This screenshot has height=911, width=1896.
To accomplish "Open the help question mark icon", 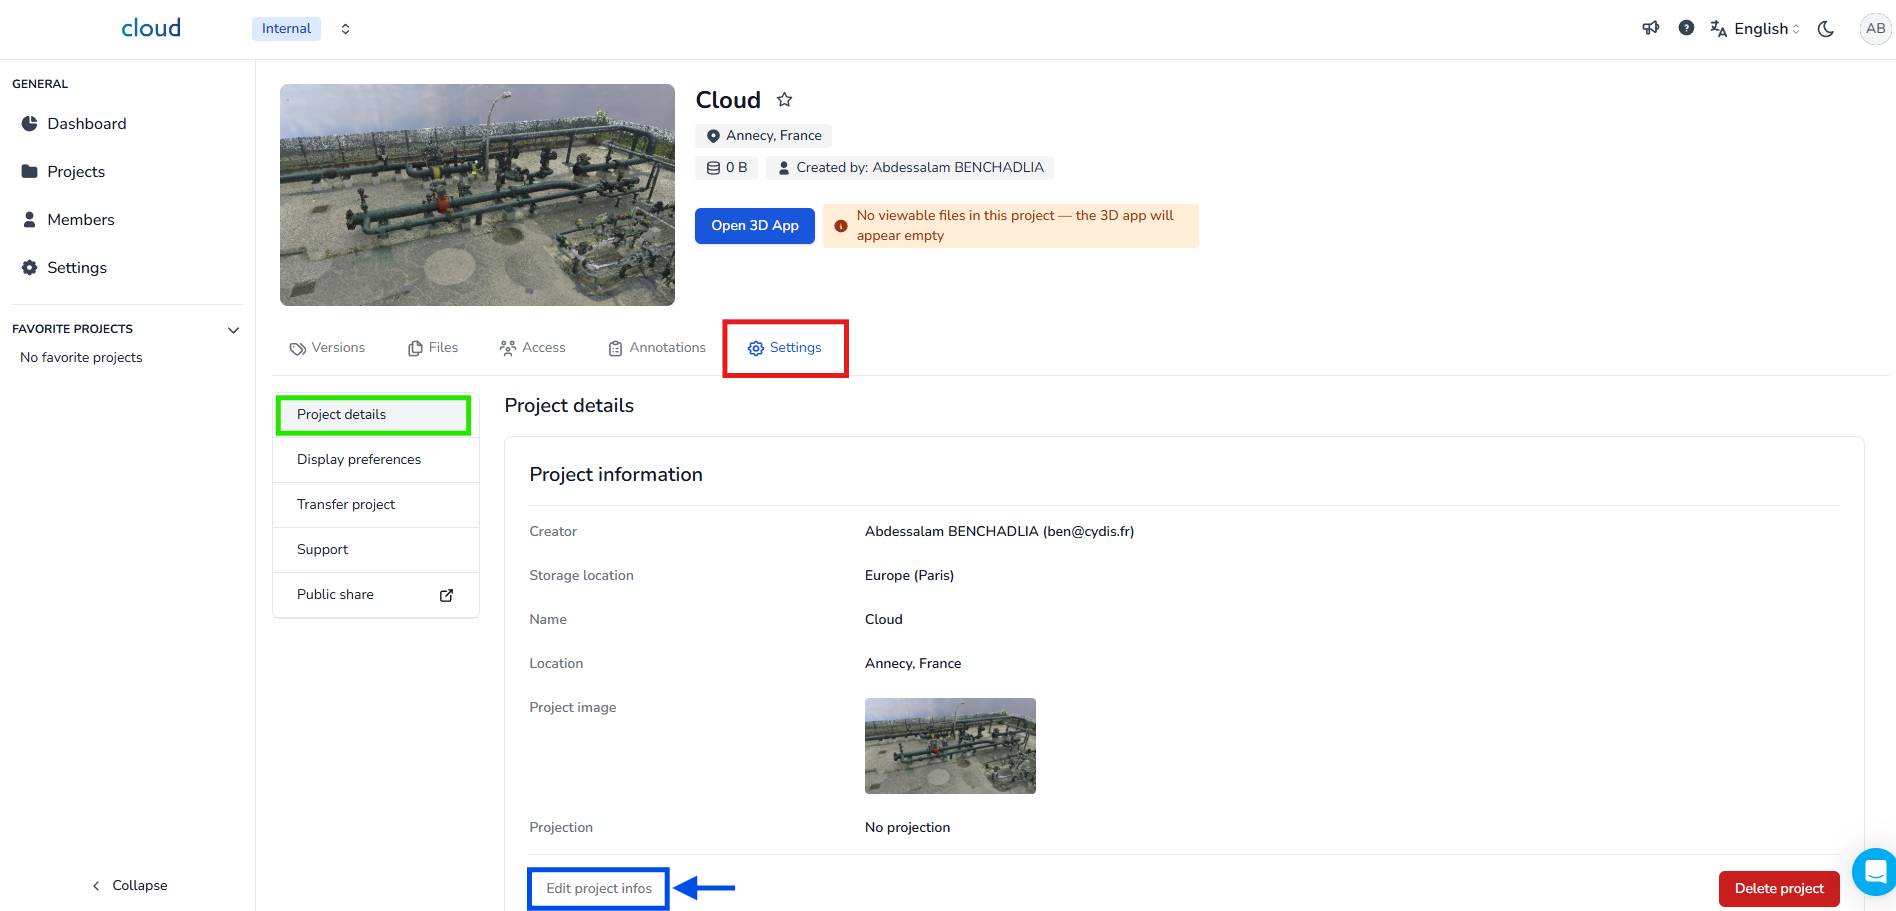I will 1686,28.
